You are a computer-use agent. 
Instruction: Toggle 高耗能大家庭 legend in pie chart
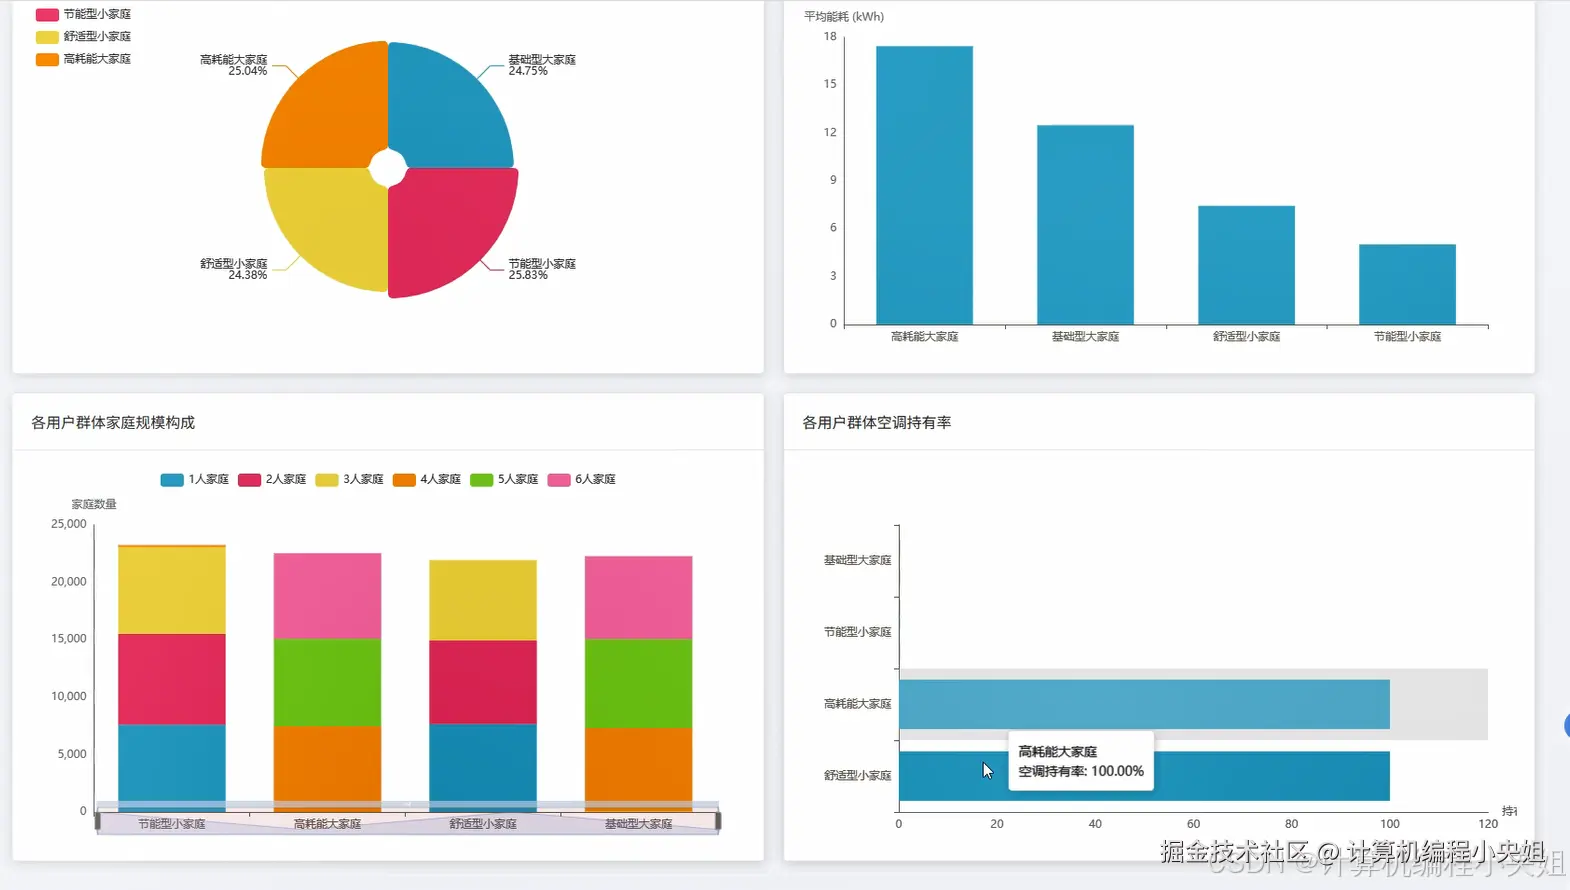(x=83, y=59)
